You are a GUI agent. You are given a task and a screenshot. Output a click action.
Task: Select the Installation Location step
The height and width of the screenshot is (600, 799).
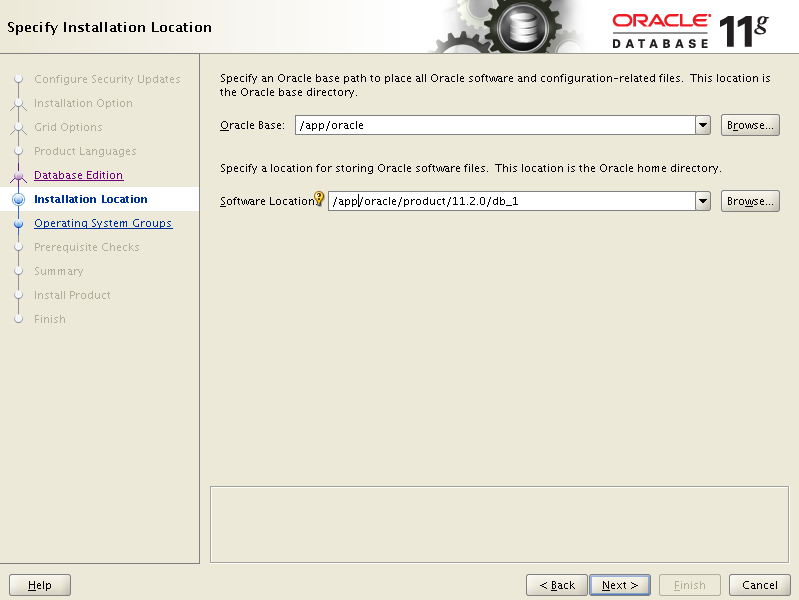91,199
